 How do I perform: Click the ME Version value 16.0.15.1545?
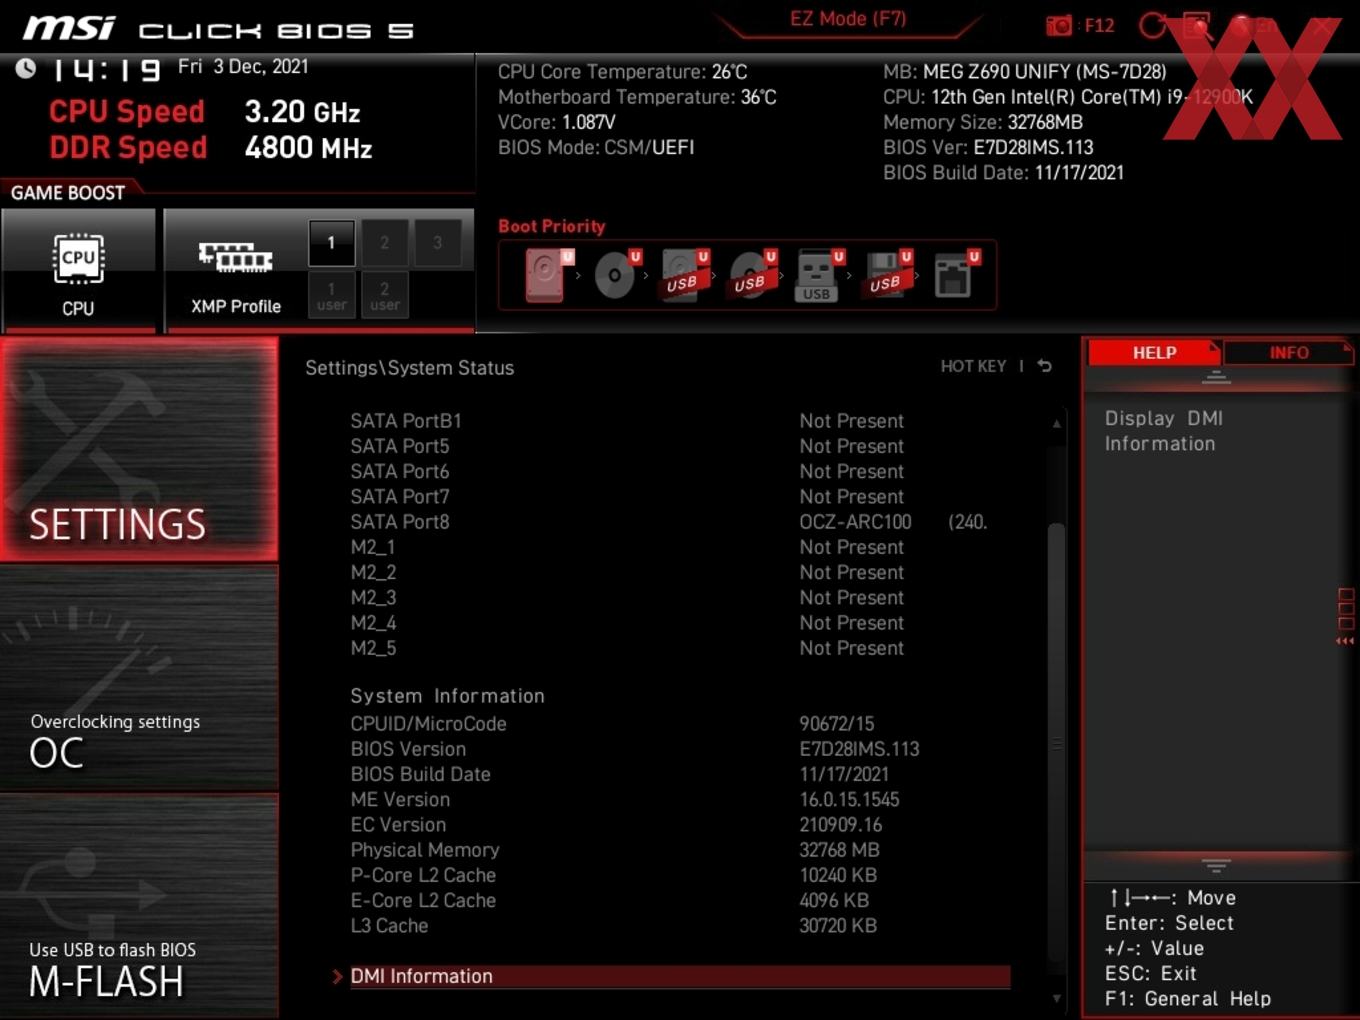849,799
